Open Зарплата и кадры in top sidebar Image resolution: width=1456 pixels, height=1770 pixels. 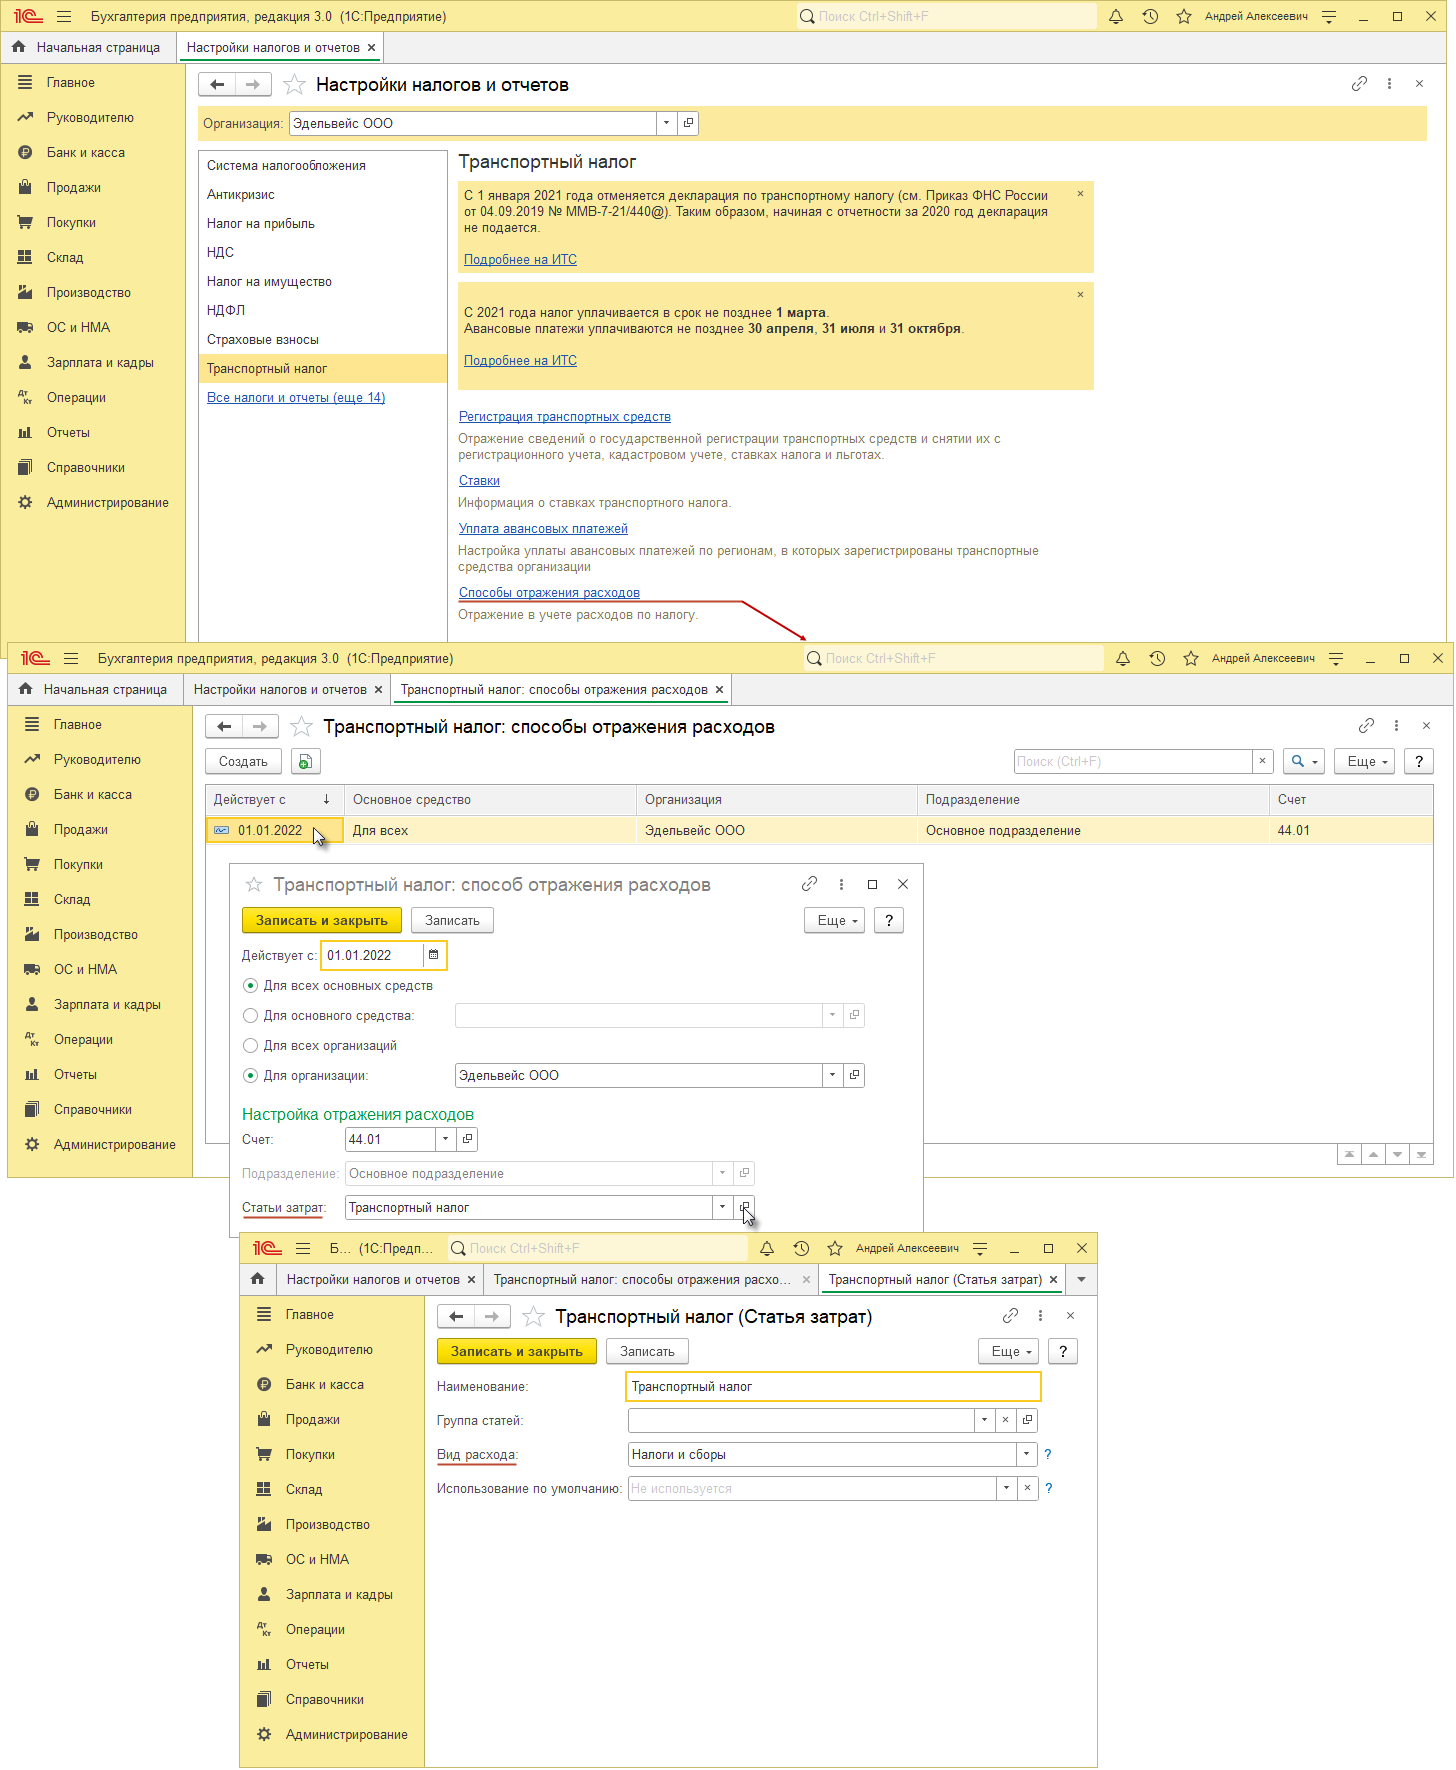pos(100,362)
